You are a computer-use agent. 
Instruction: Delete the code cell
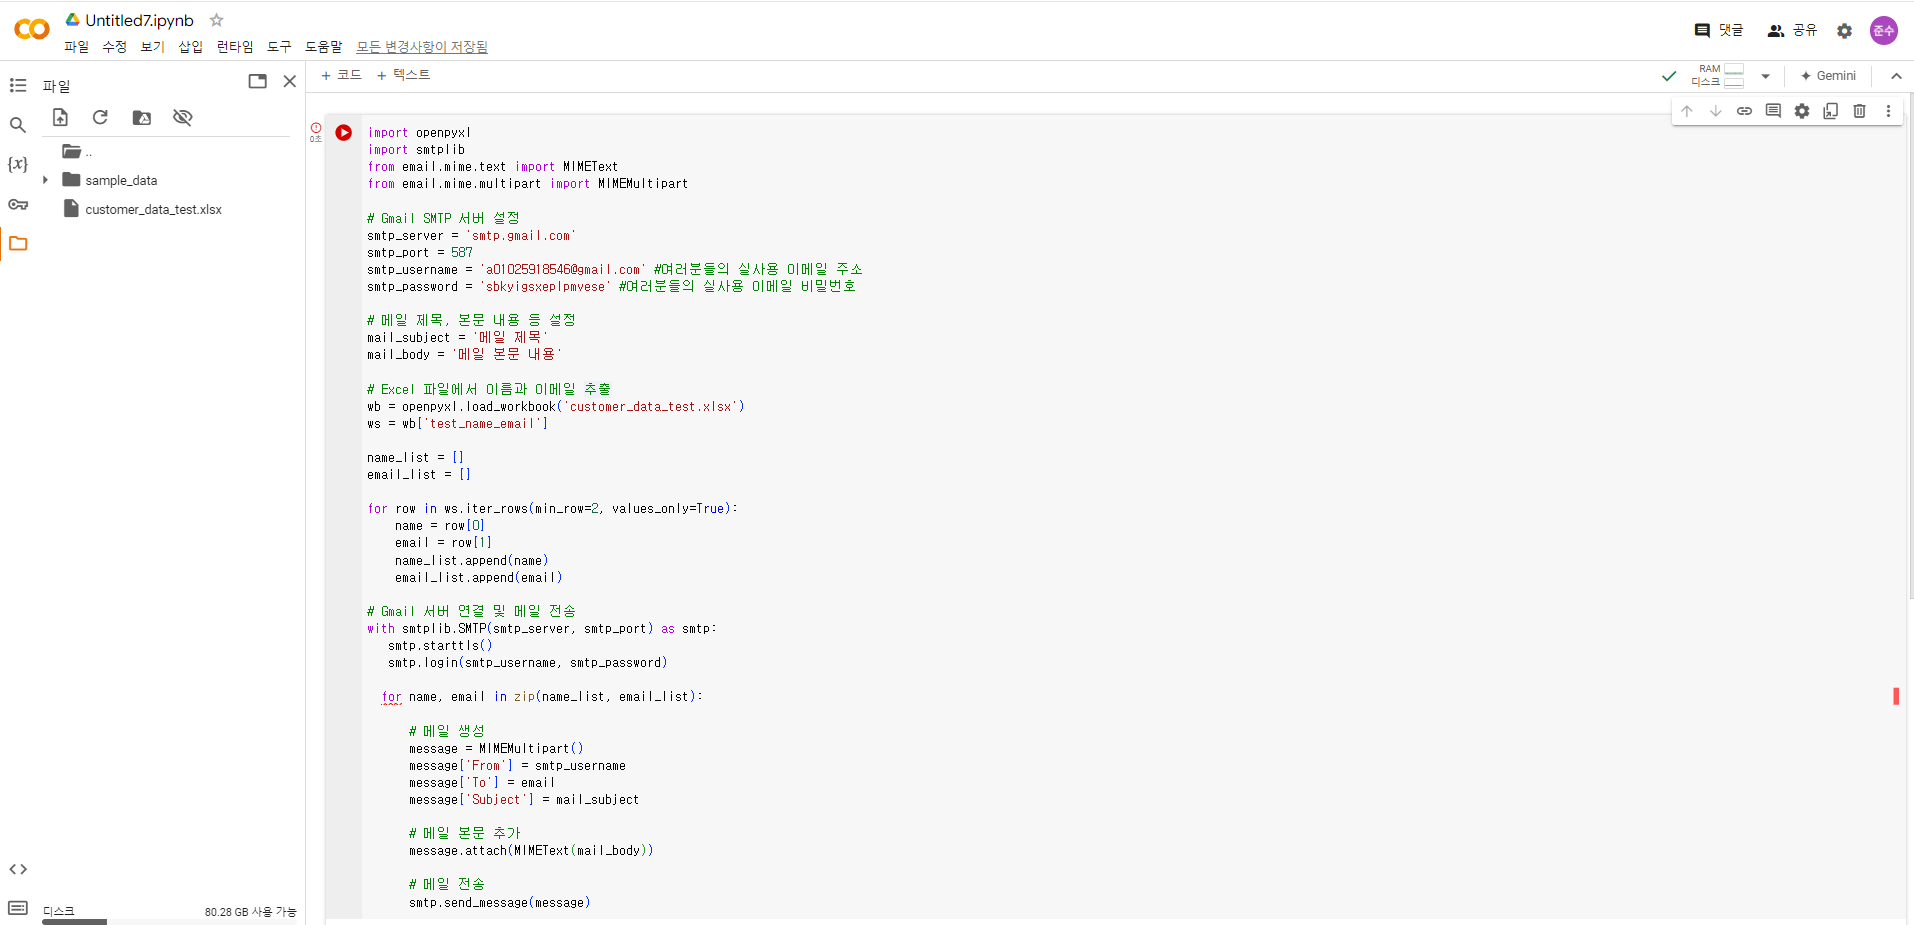pos(1860,111)
